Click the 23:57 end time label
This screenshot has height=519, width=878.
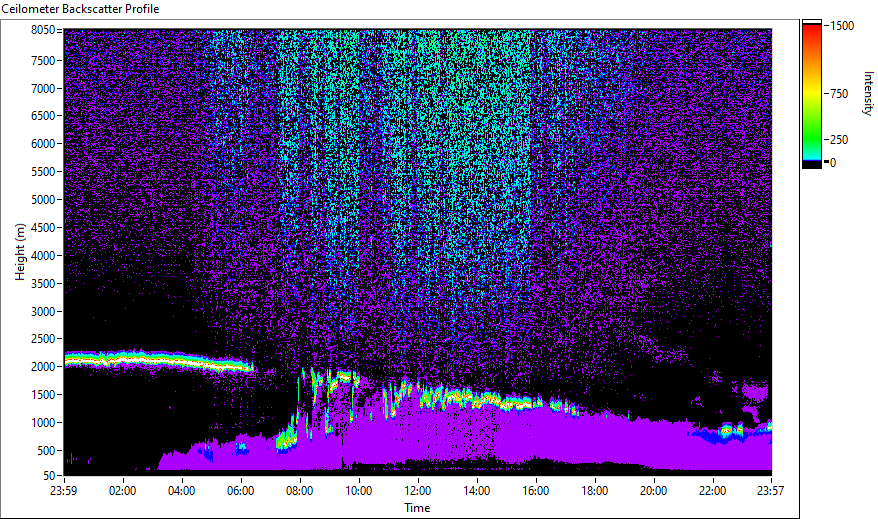click(x=771, y=491)
